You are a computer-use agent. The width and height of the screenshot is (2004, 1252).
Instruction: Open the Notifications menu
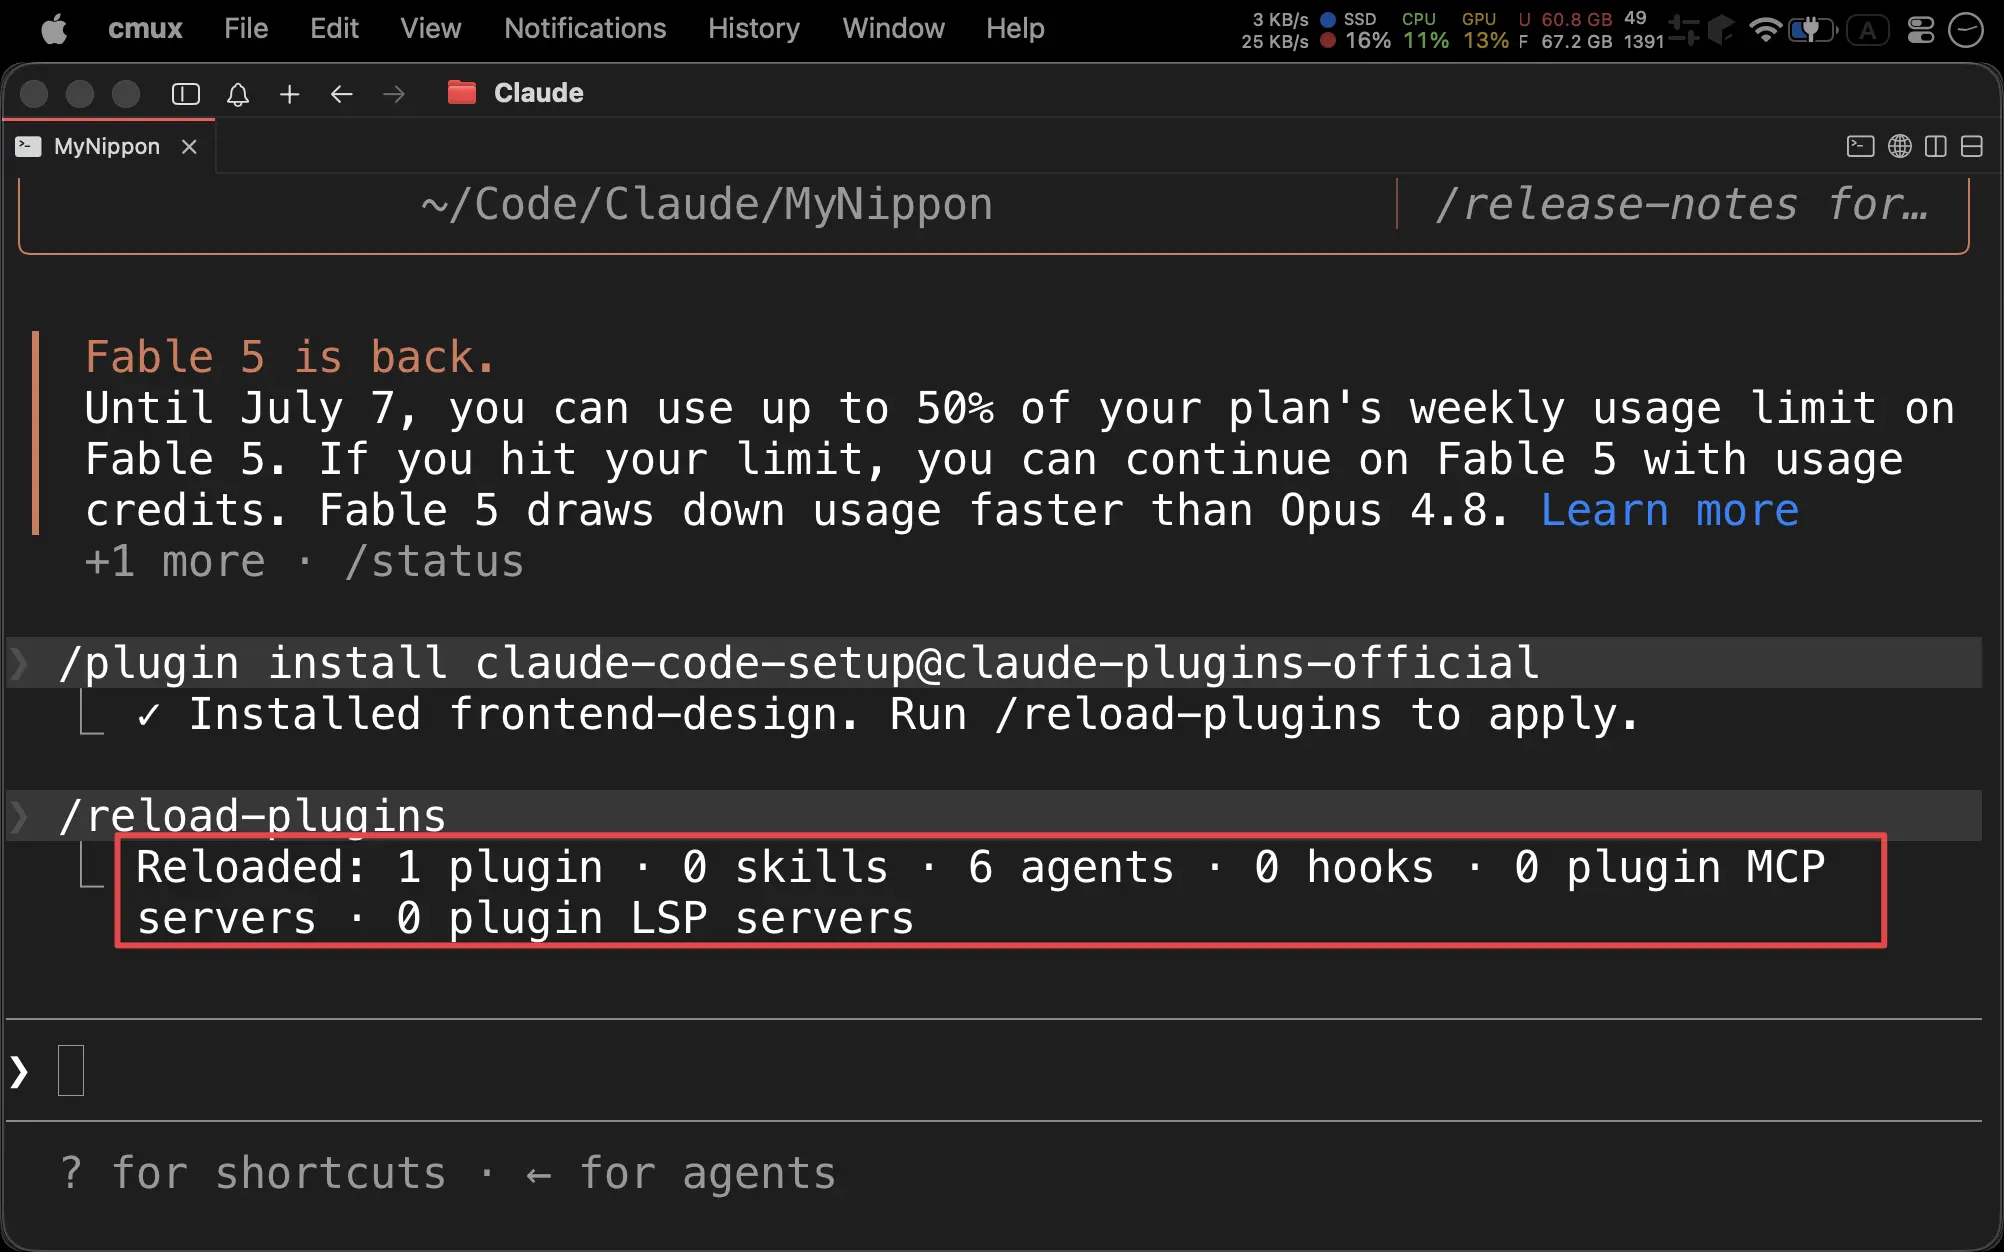point(585,28)
